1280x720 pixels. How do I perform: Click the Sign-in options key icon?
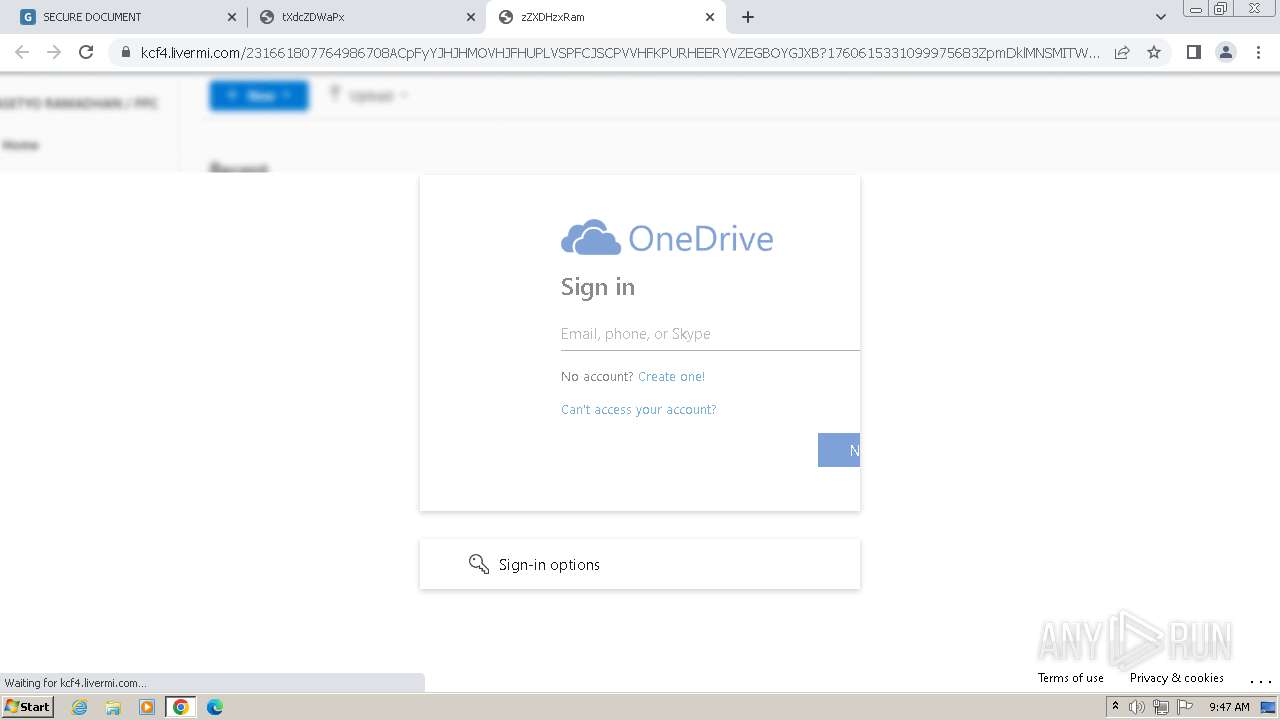[479, 564]
